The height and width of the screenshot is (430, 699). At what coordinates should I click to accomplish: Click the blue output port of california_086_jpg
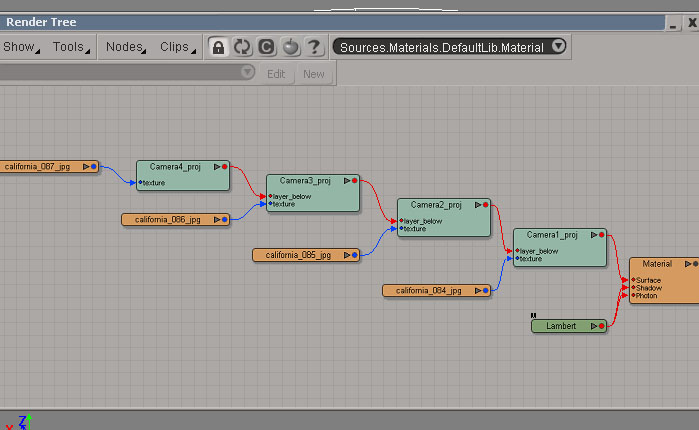point(225,220)
